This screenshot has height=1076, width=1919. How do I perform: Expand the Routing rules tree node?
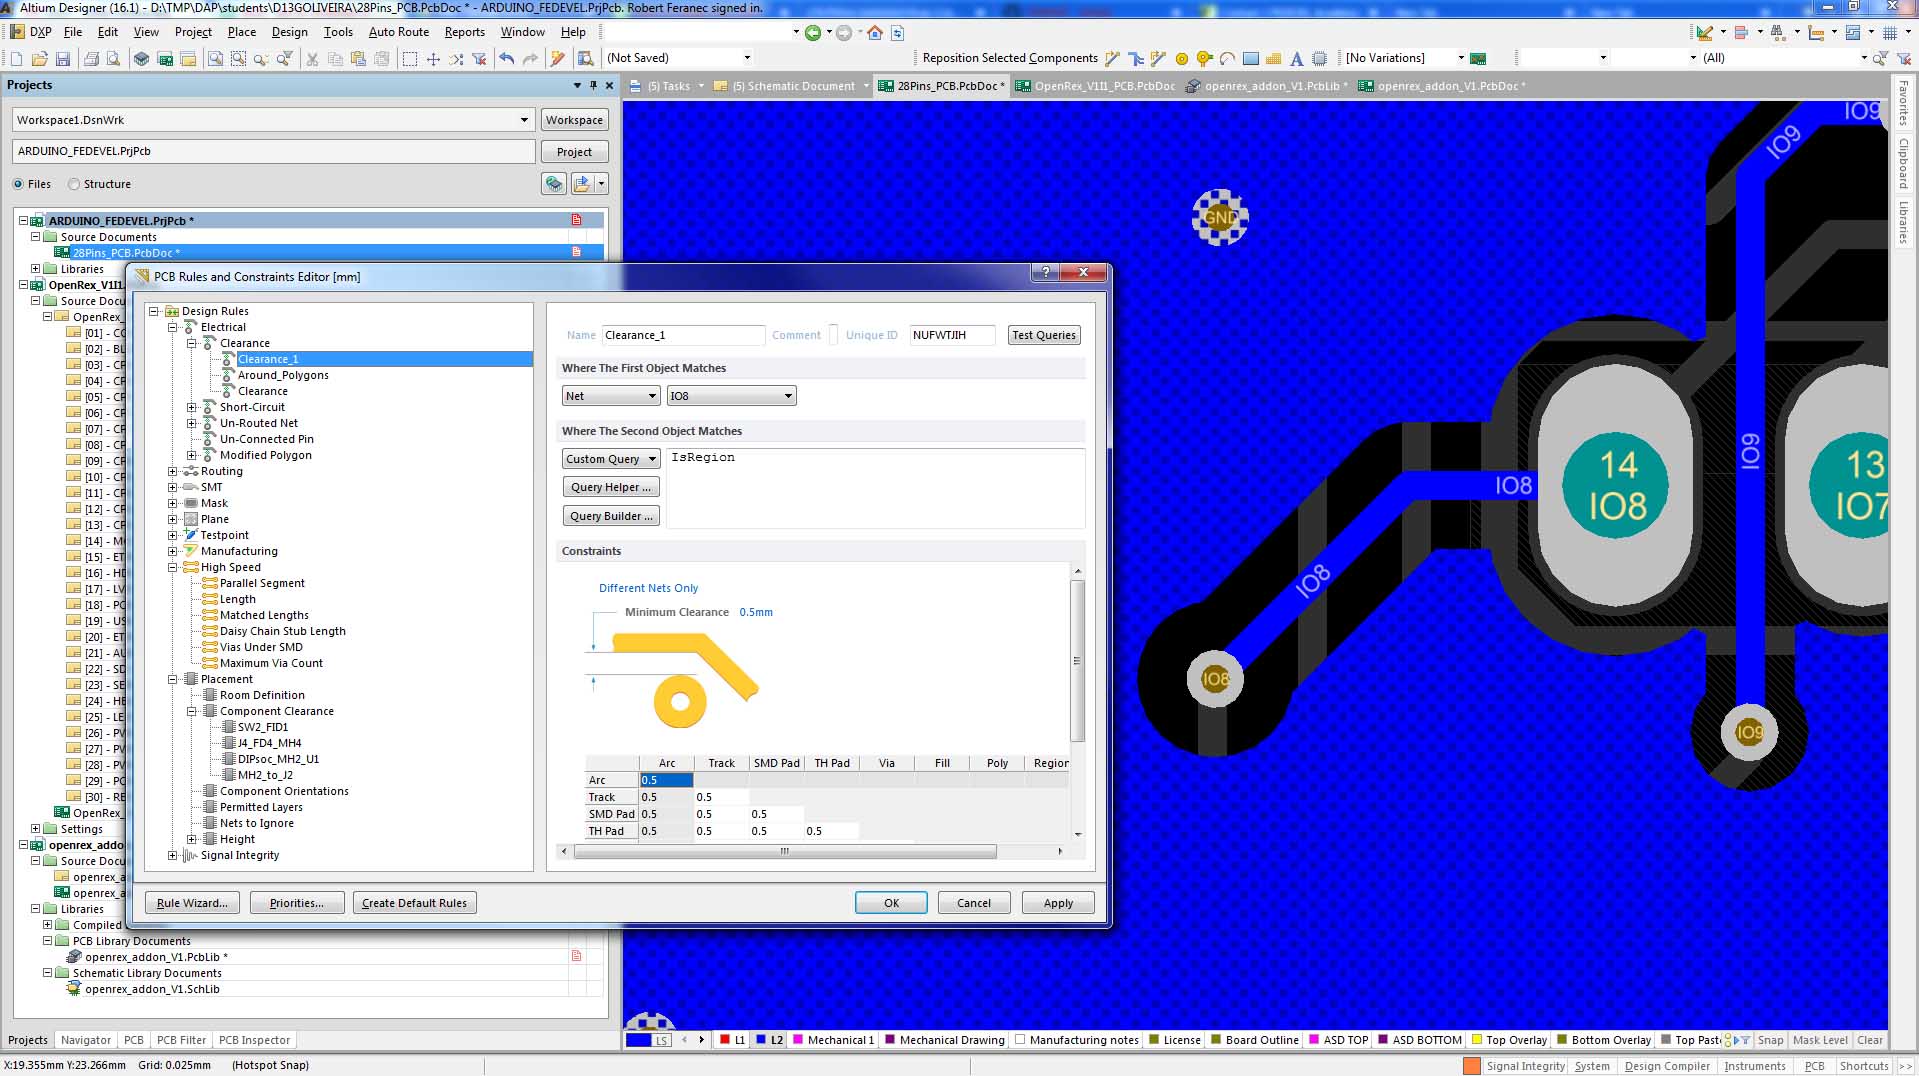point(172,471)
